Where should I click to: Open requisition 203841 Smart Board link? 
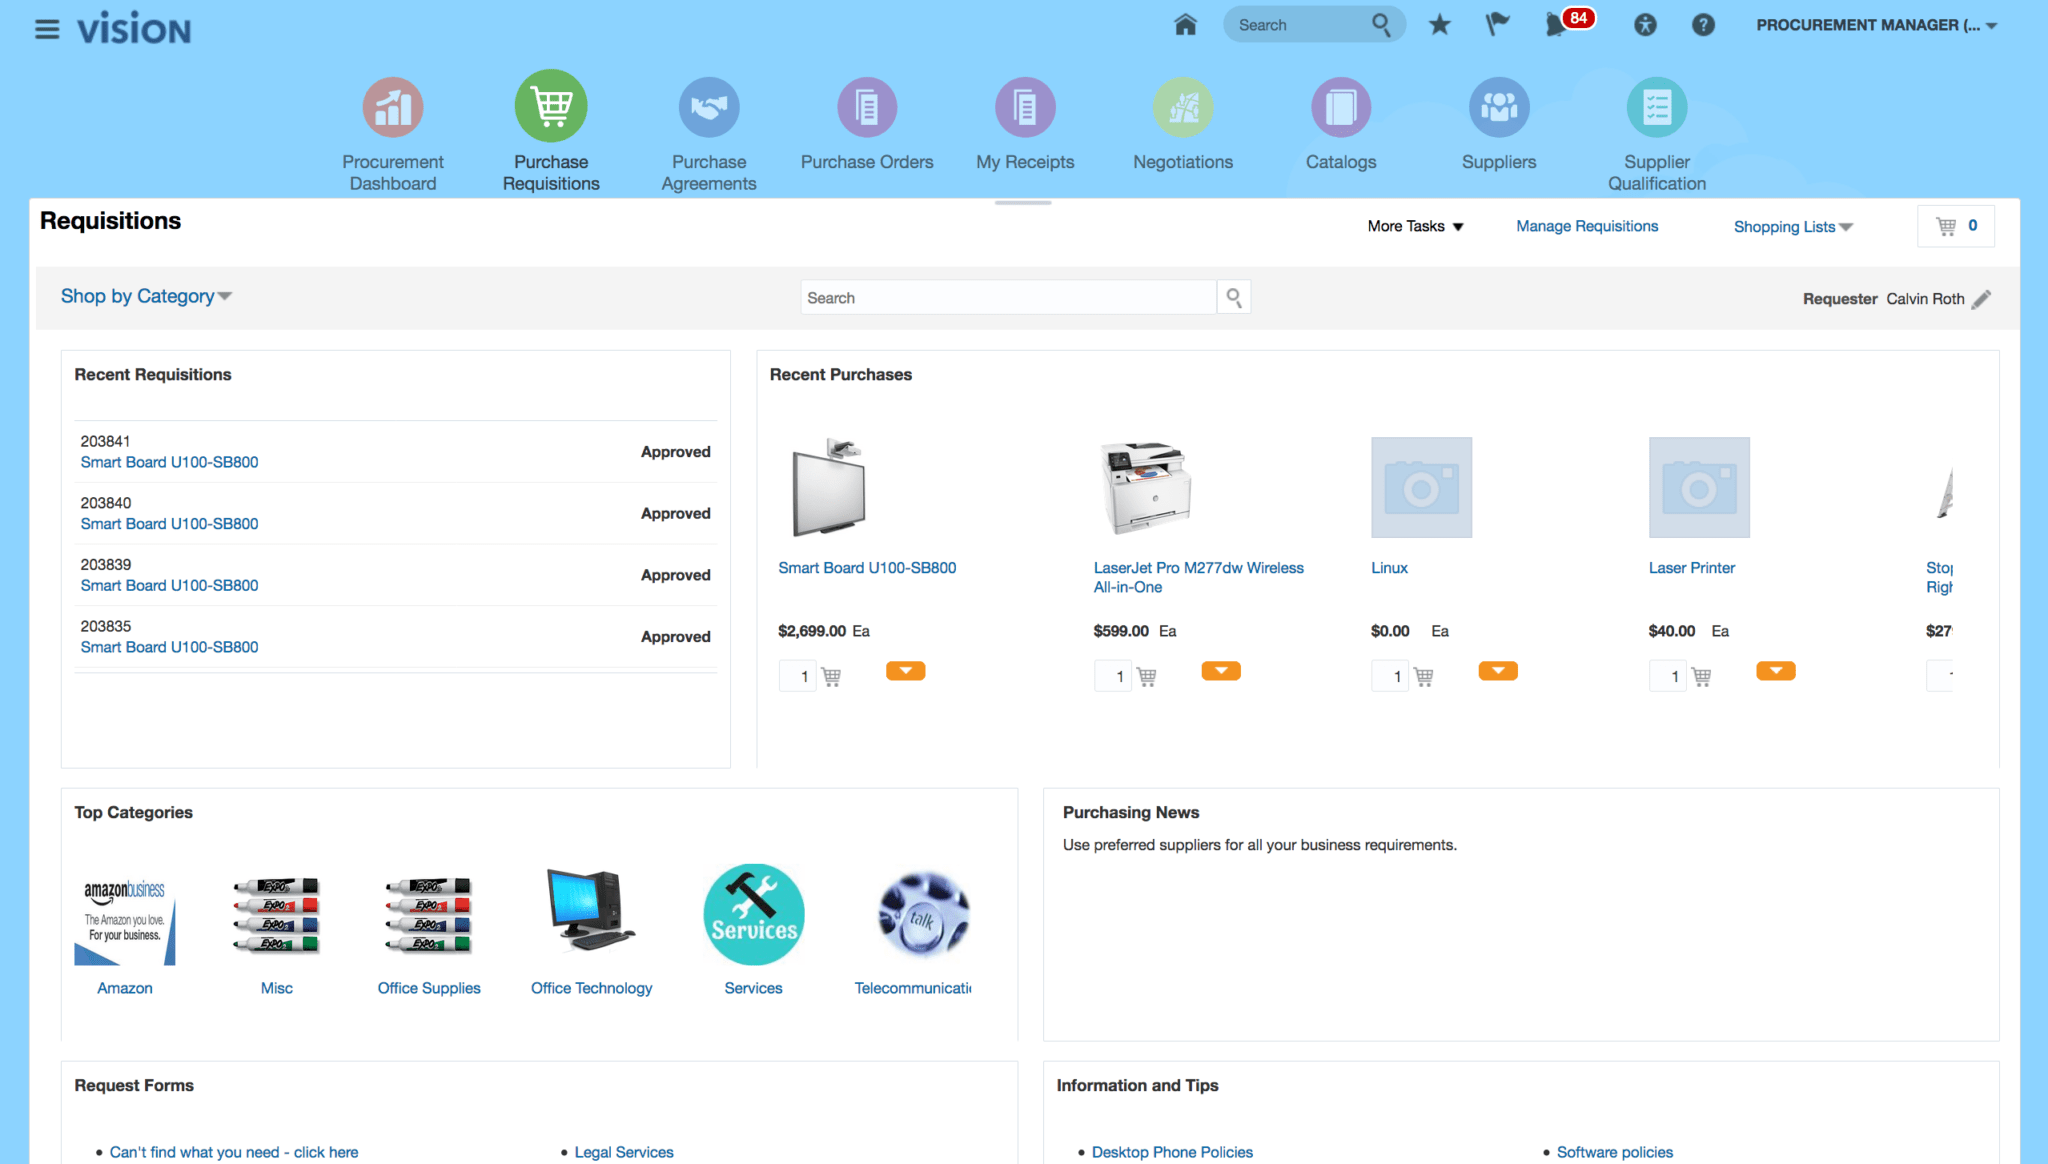[169, 462]
